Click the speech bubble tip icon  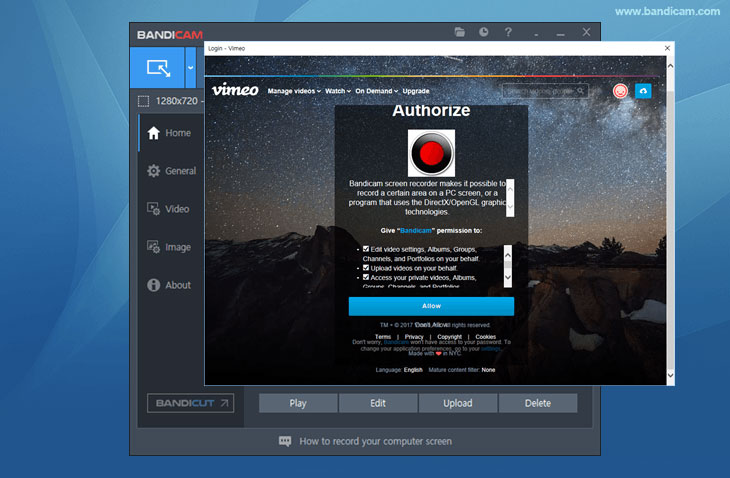pos(285,441)
